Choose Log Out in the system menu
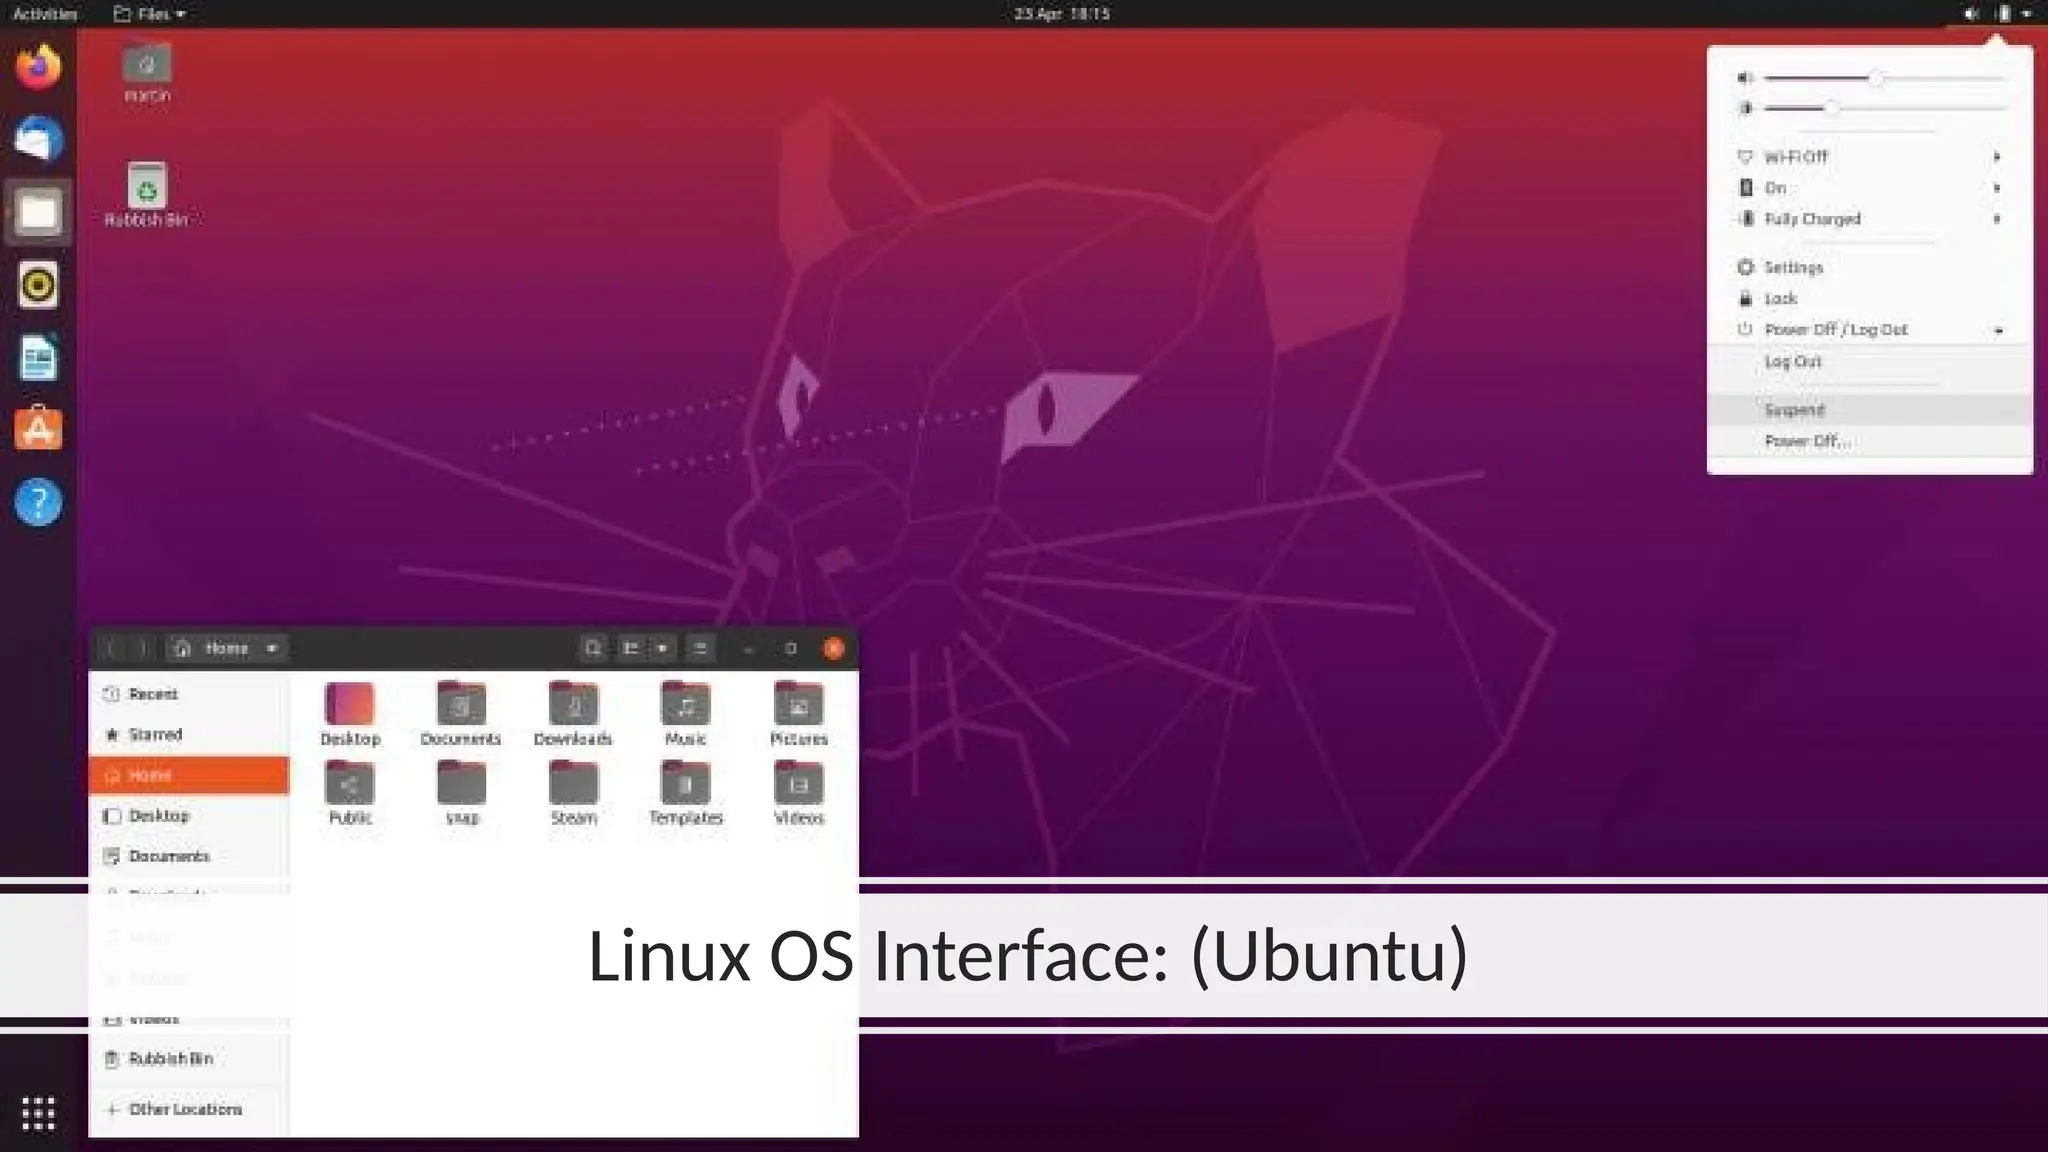Viewport: 2048px width, 1152px height. coord(1869,362)
